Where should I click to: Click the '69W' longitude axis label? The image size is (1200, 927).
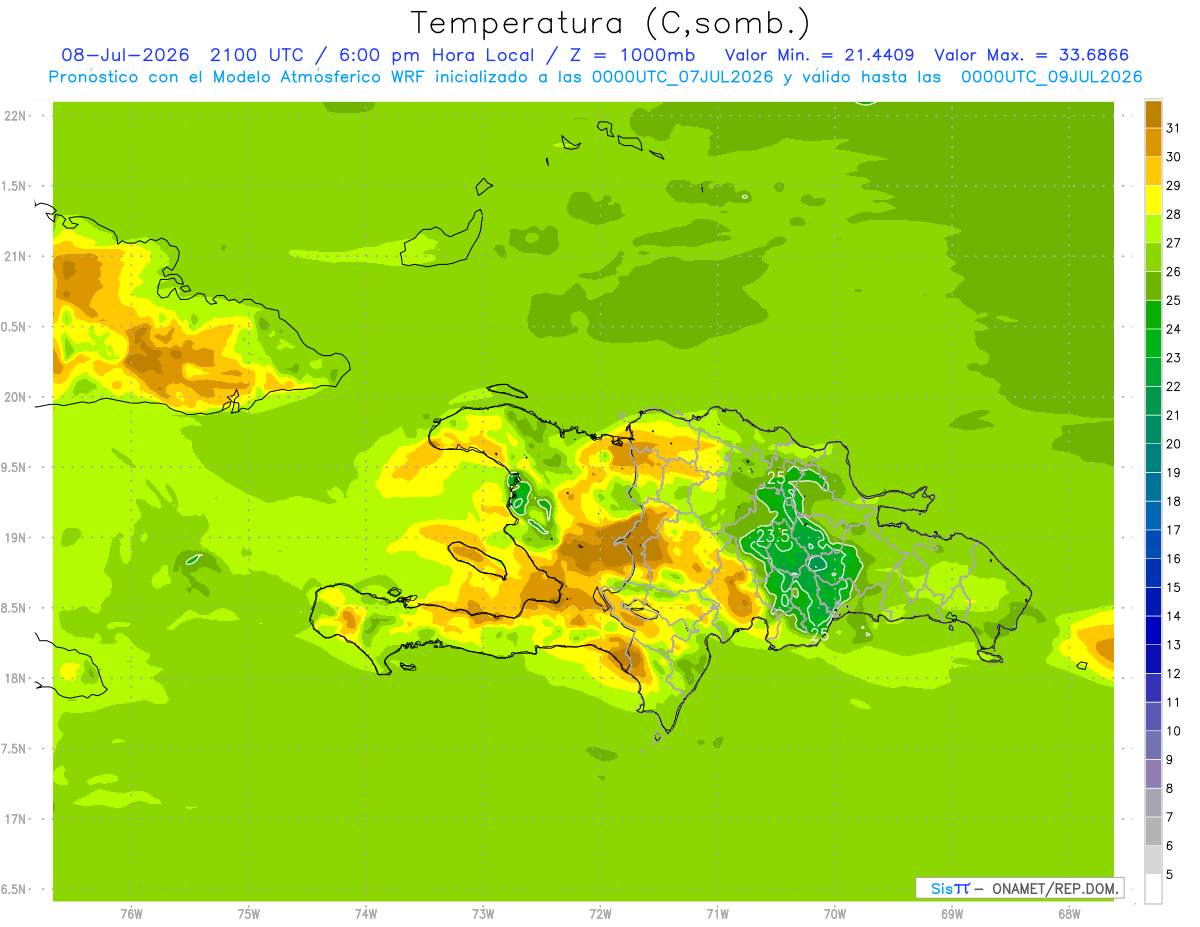click(x=952, y=913)
